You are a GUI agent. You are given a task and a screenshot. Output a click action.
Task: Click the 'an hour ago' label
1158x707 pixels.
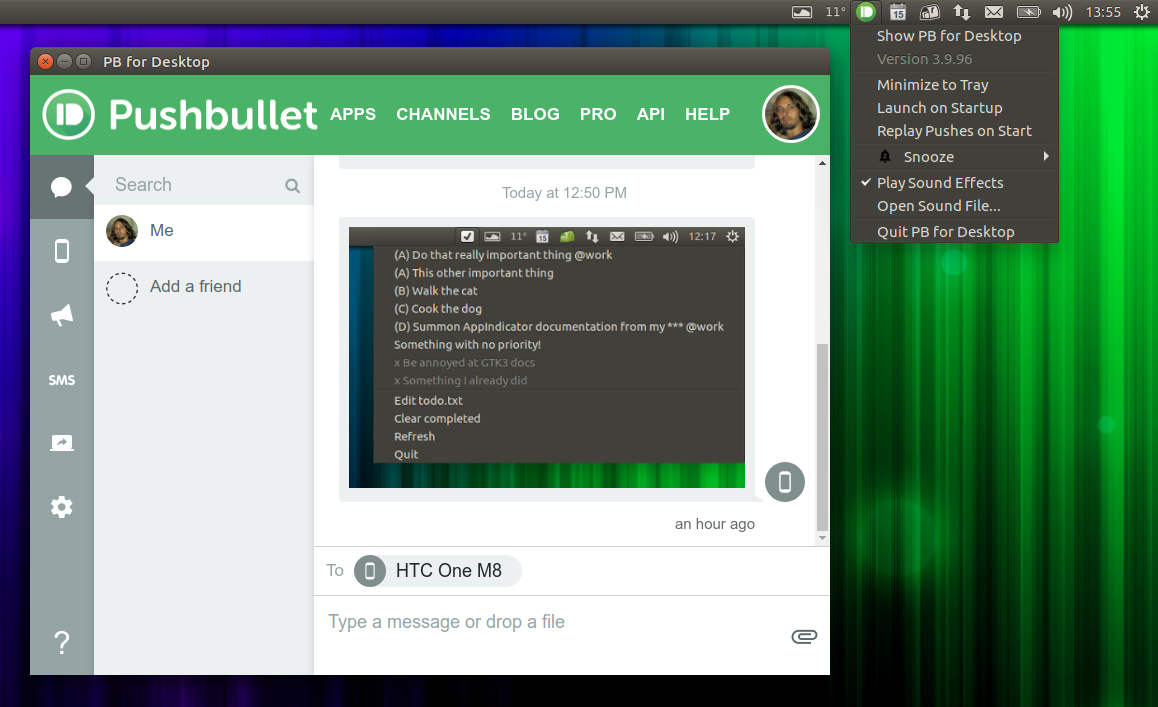point(715,524)
